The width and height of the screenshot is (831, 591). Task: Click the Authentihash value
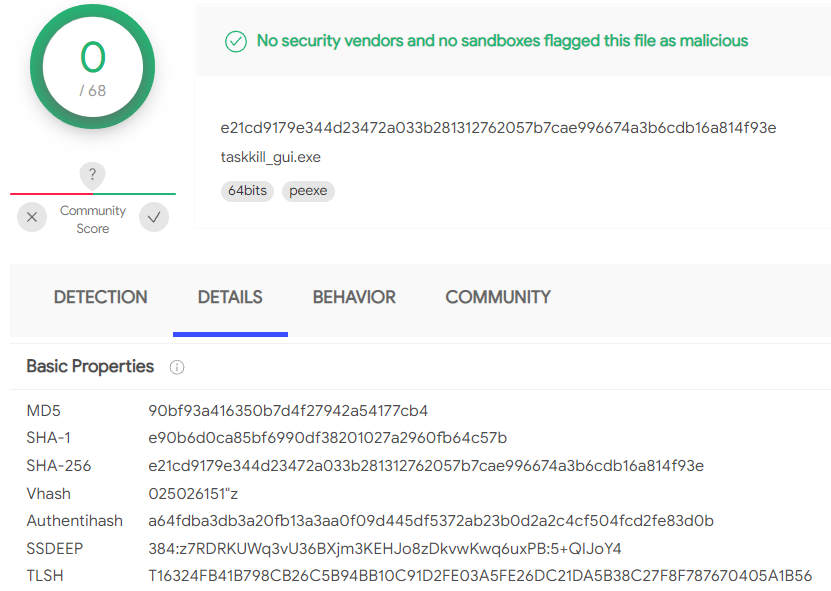tap(431, 521)
